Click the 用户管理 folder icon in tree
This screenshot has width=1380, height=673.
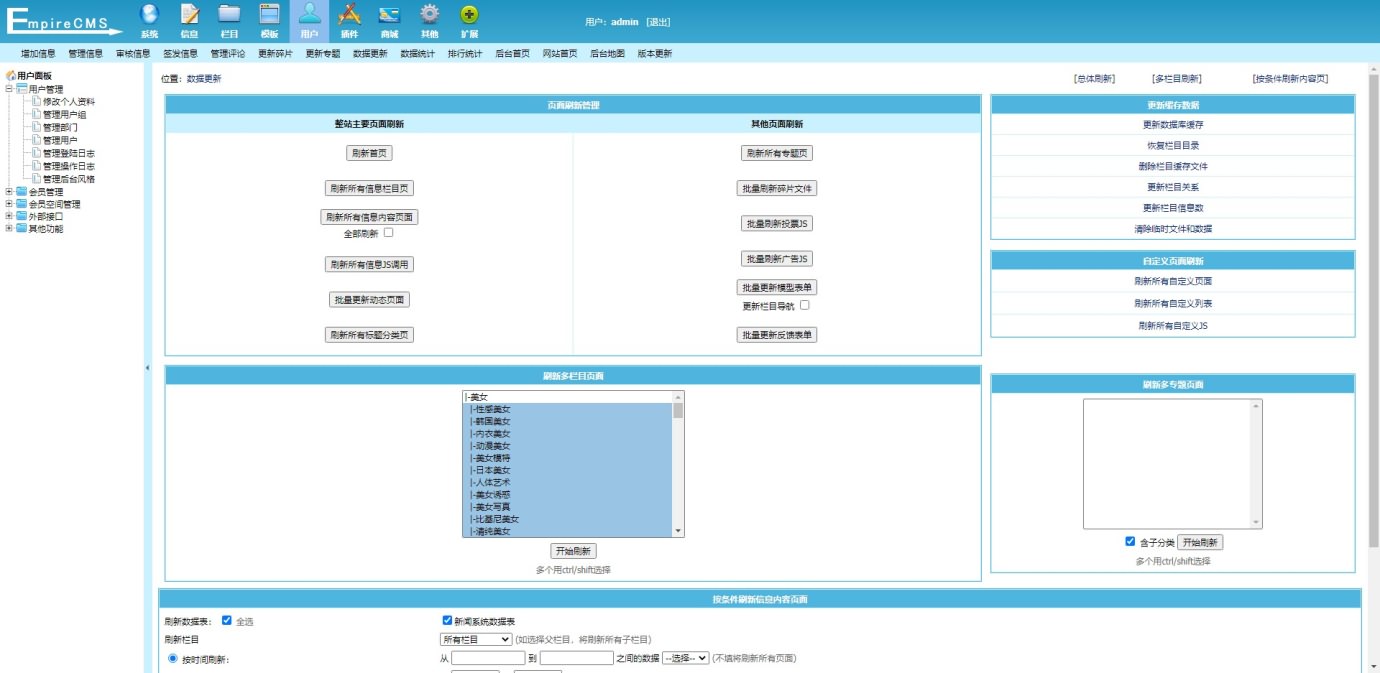point(21,89)
